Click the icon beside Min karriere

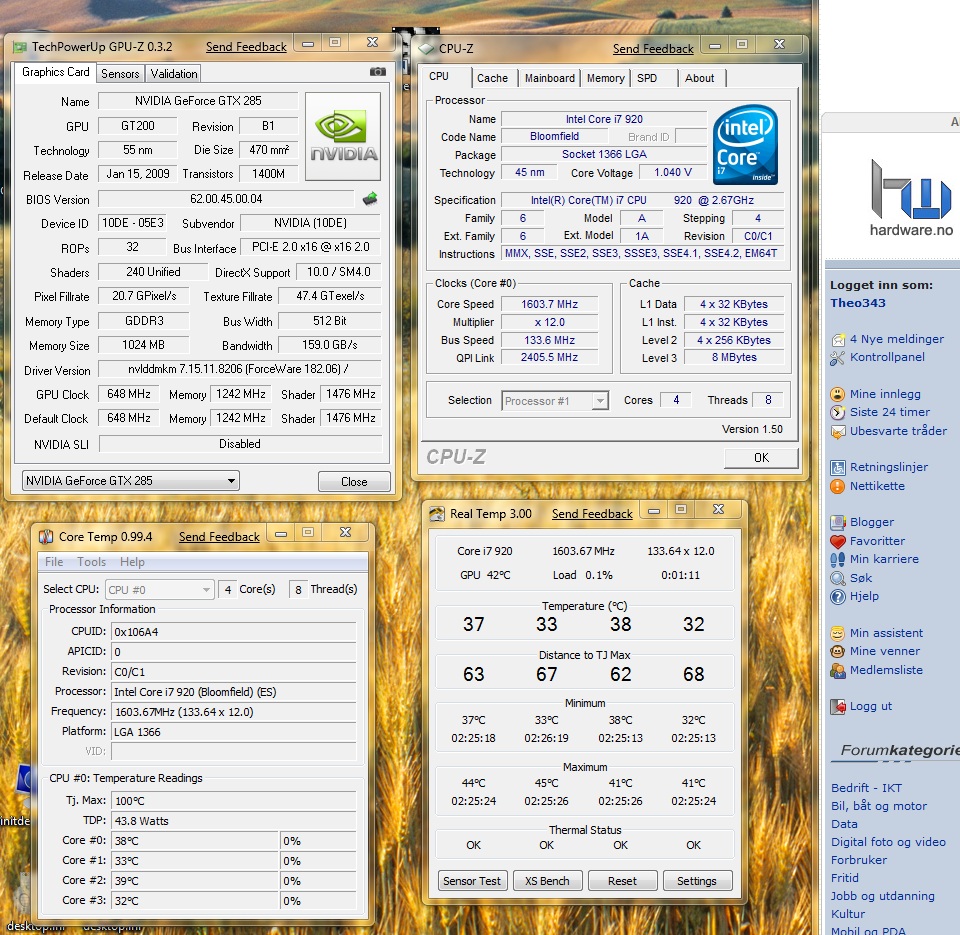838,560
